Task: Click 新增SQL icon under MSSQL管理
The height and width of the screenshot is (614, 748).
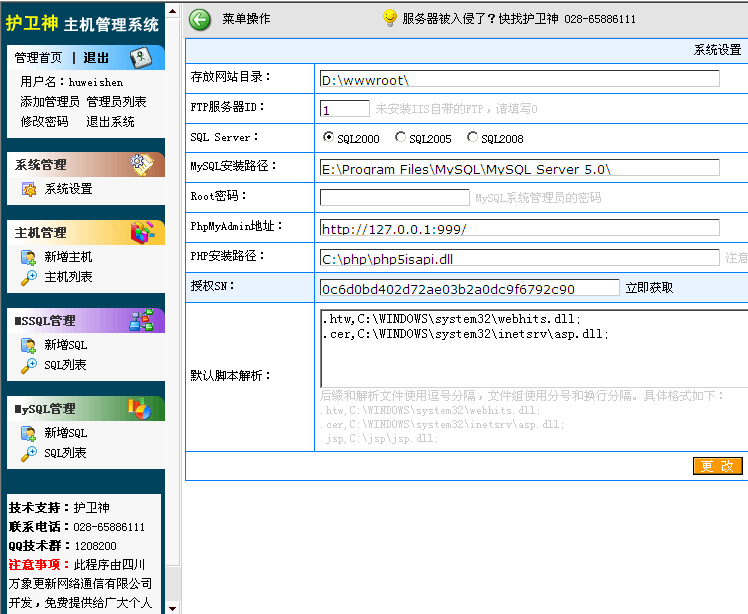Action: (29, 345)
